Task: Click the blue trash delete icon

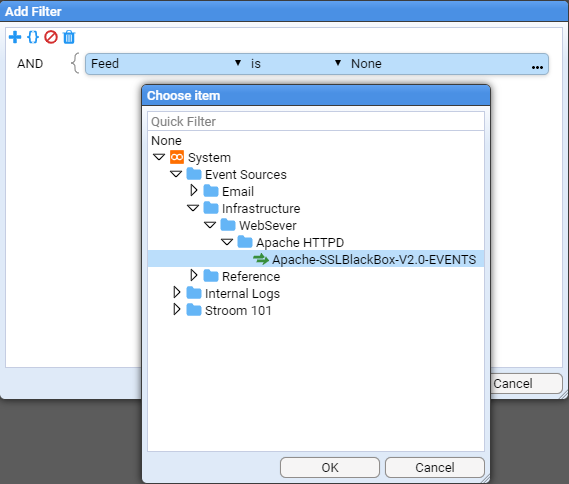Action: 69,37
